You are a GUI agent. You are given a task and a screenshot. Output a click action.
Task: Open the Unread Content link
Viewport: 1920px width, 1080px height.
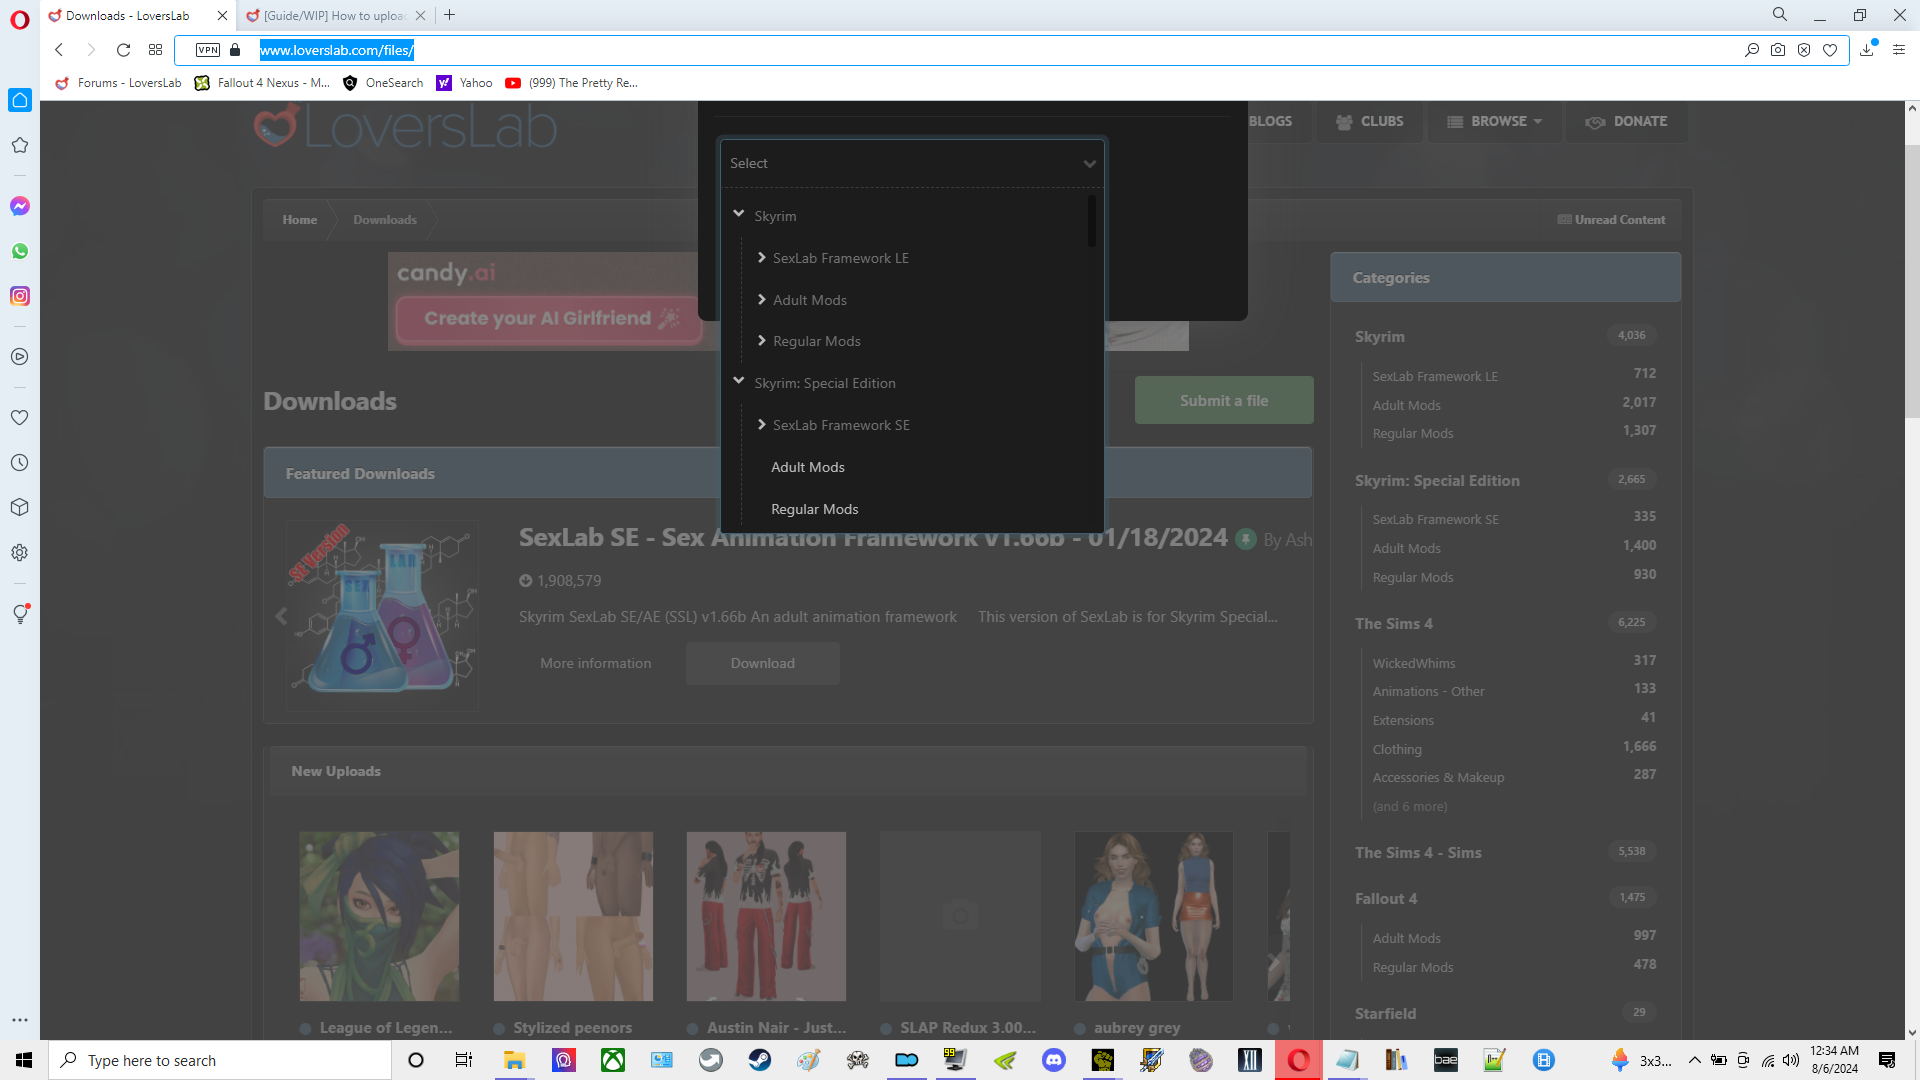coord(1612,220)
